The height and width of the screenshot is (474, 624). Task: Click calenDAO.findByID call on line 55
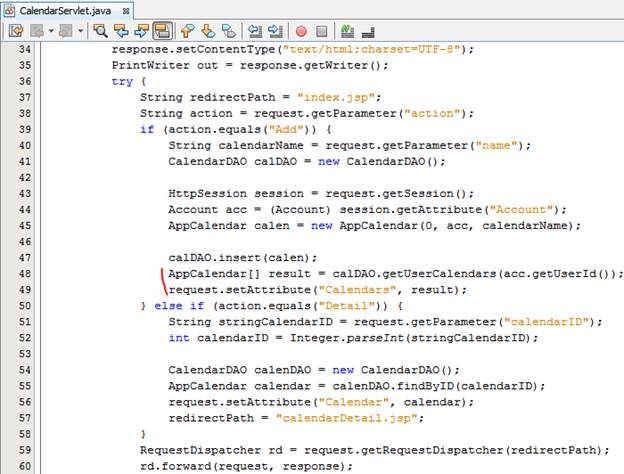point(435,386)
